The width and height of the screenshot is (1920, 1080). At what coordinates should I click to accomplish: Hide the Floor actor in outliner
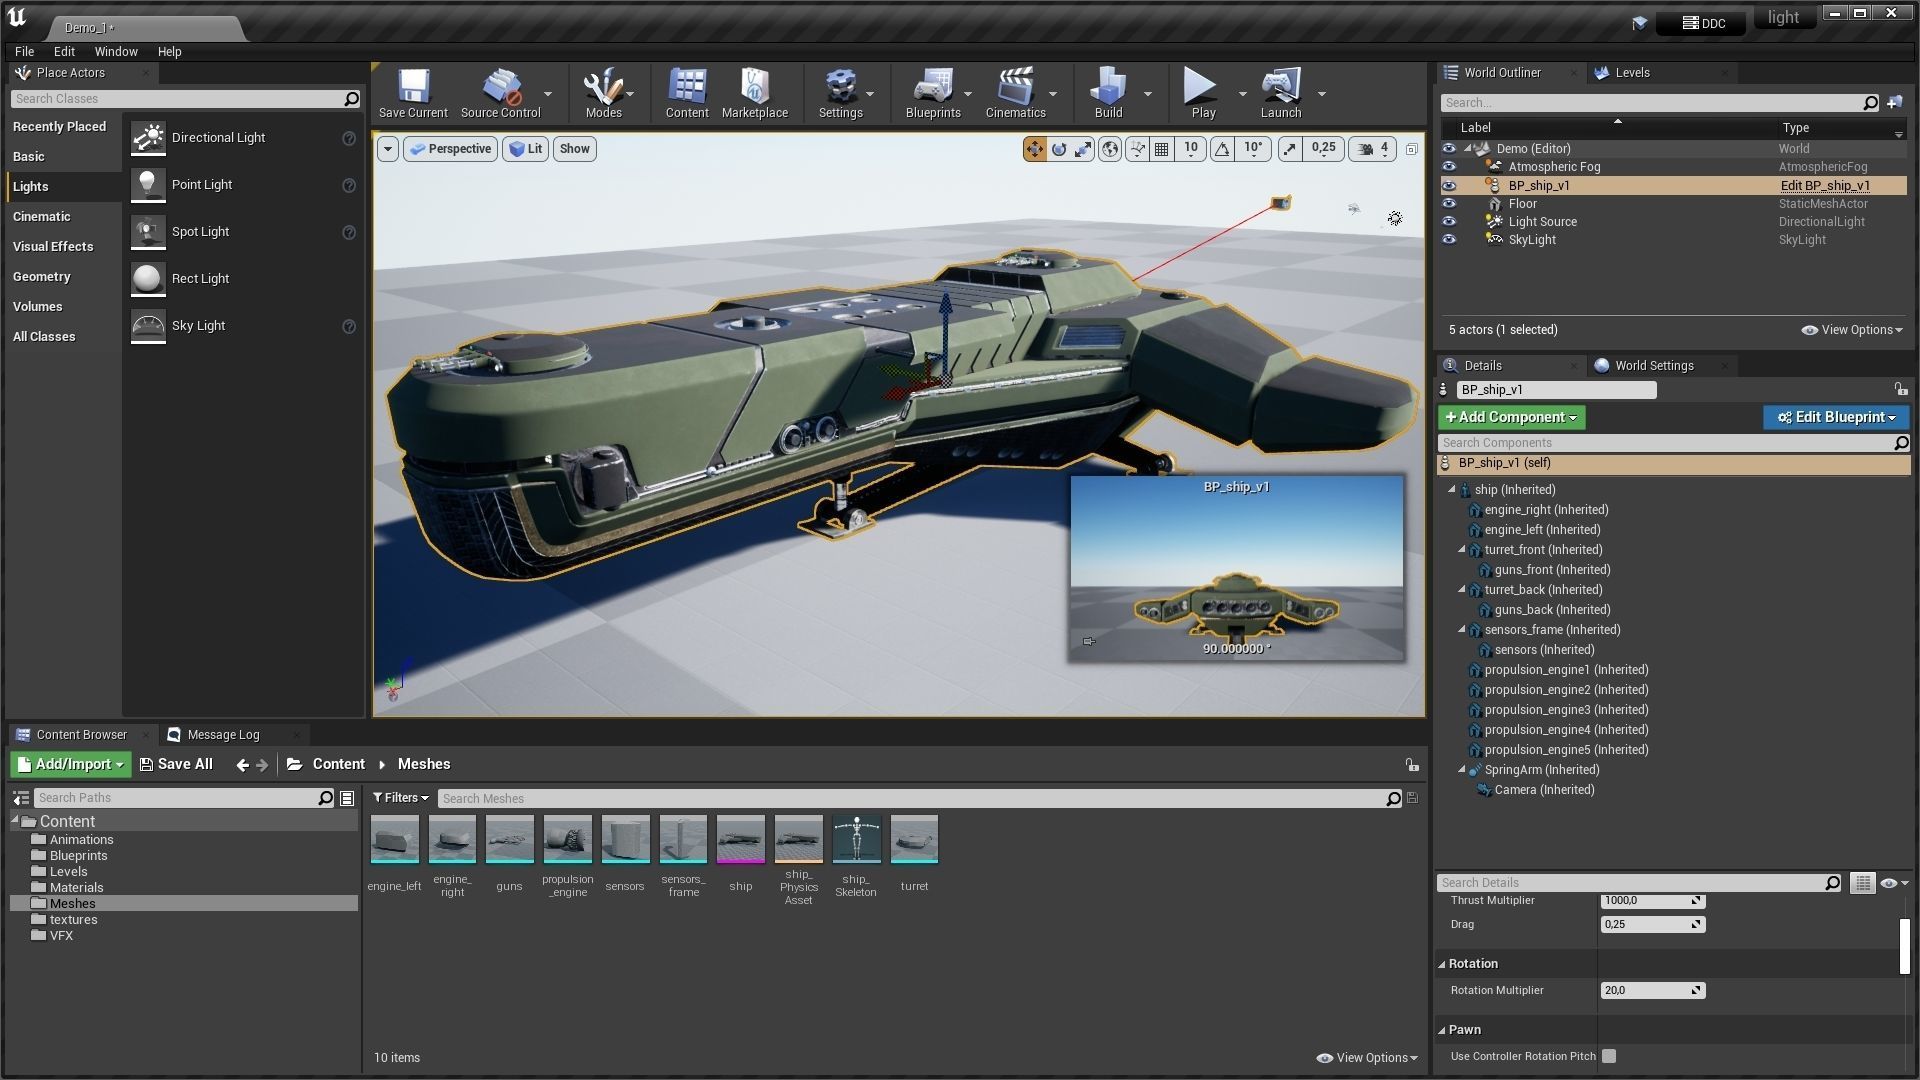pos(1449,203)
